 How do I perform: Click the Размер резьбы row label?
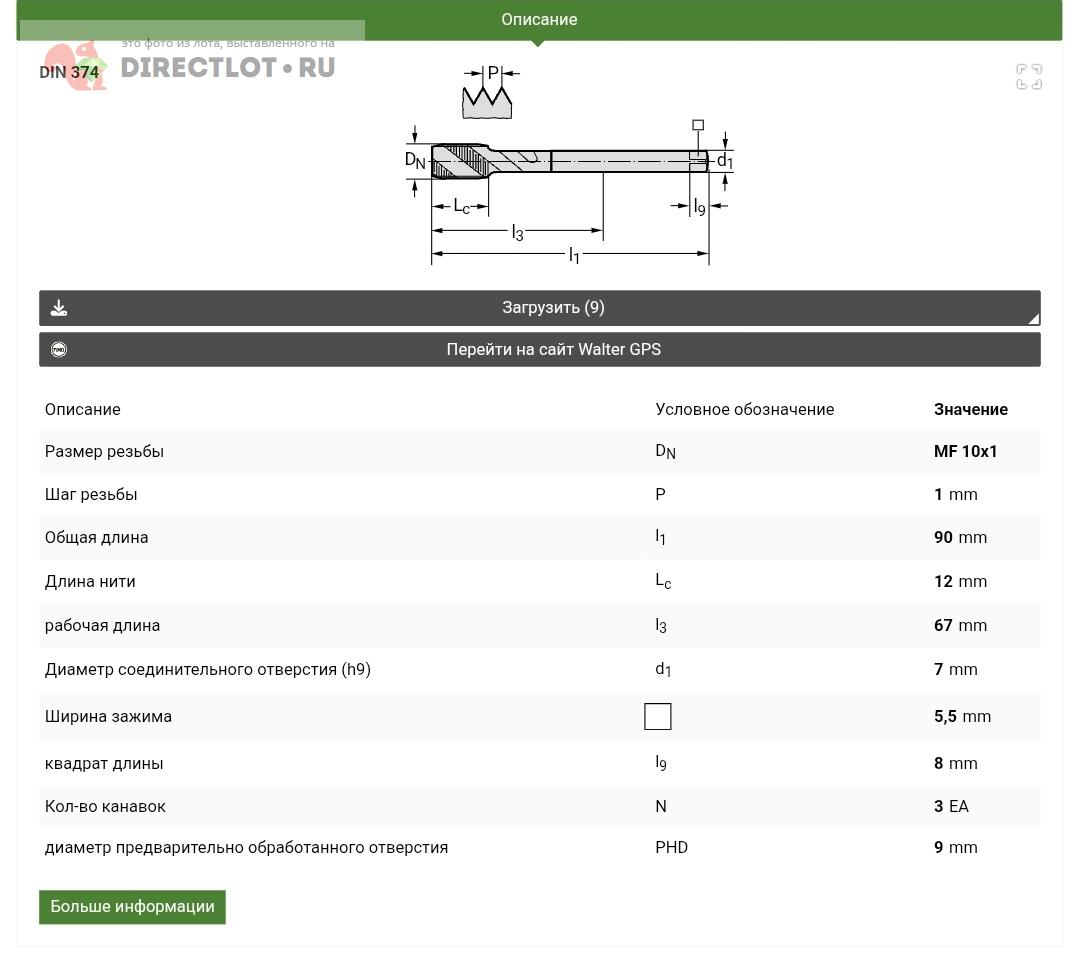pos(104,451)
